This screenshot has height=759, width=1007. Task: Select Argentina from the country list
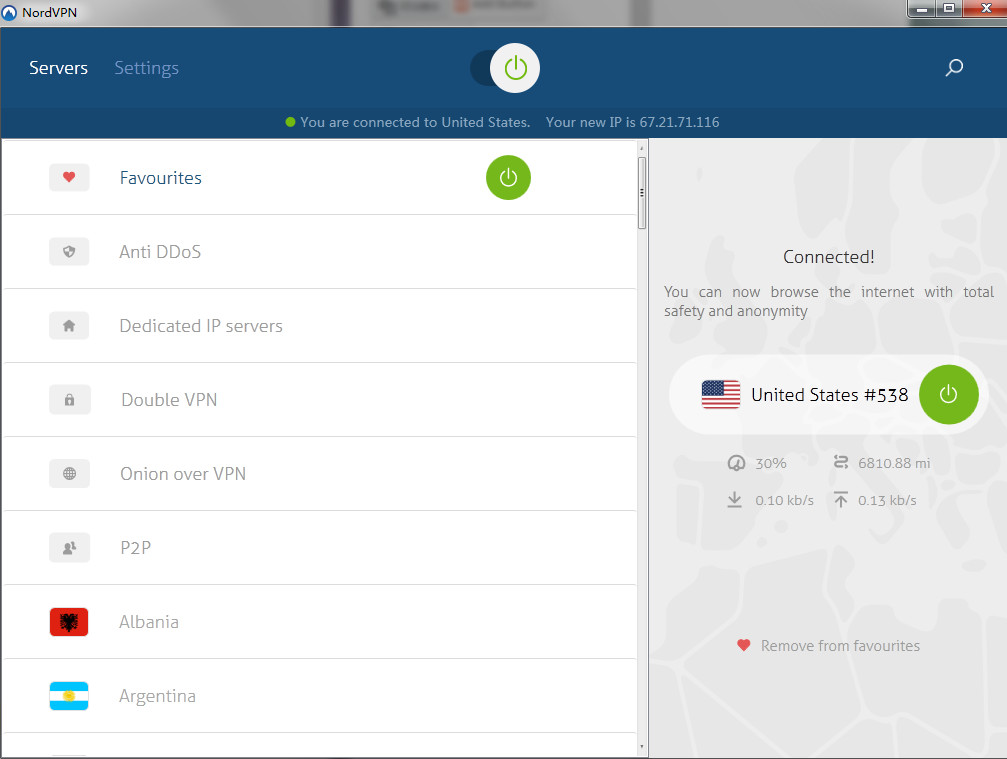click(319, 695)
